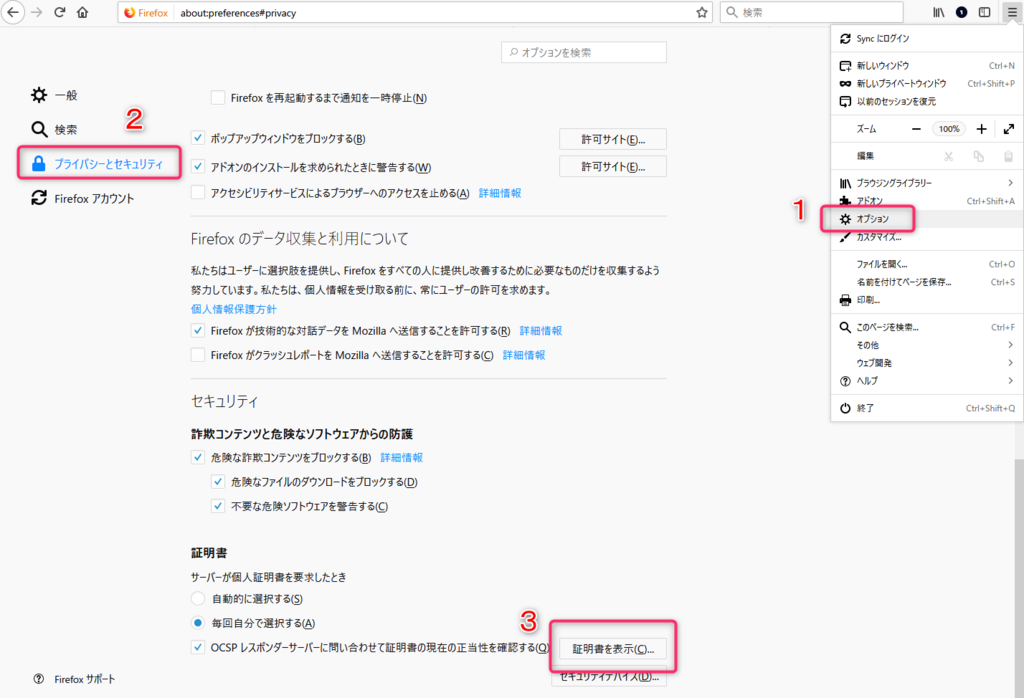
Task: Toggle 技術的な対話データを Mozilla へ送信 checkbox
Action: point(198,330)
